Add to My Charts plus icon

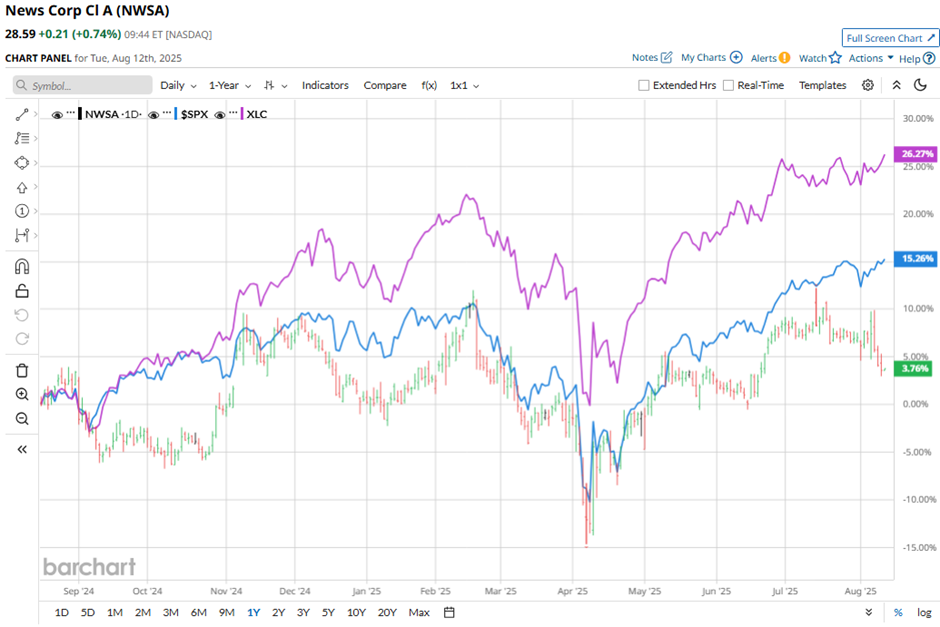[736, 58]
